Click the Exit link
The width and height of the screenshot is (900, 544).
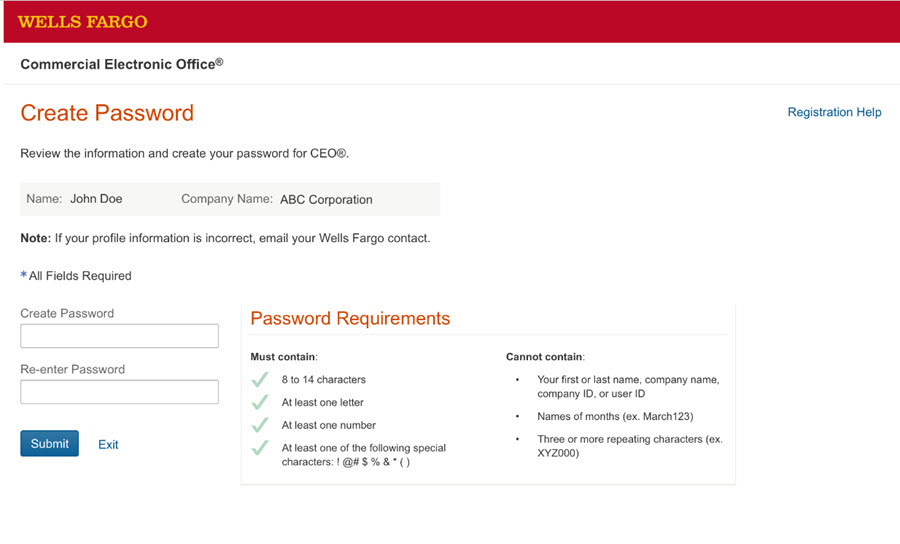(x=108, y=445)
